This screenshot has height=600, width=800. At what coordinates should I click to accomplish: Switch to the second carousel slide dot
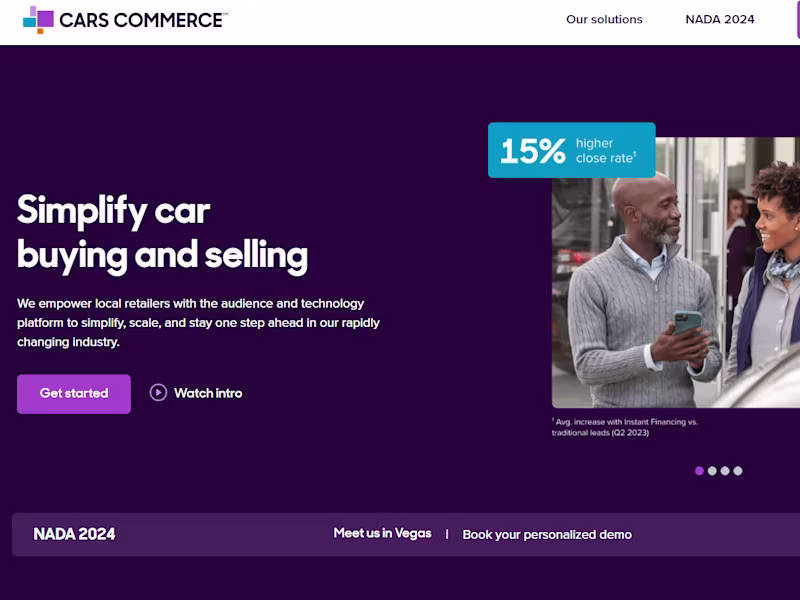click(x=712, y=471)
